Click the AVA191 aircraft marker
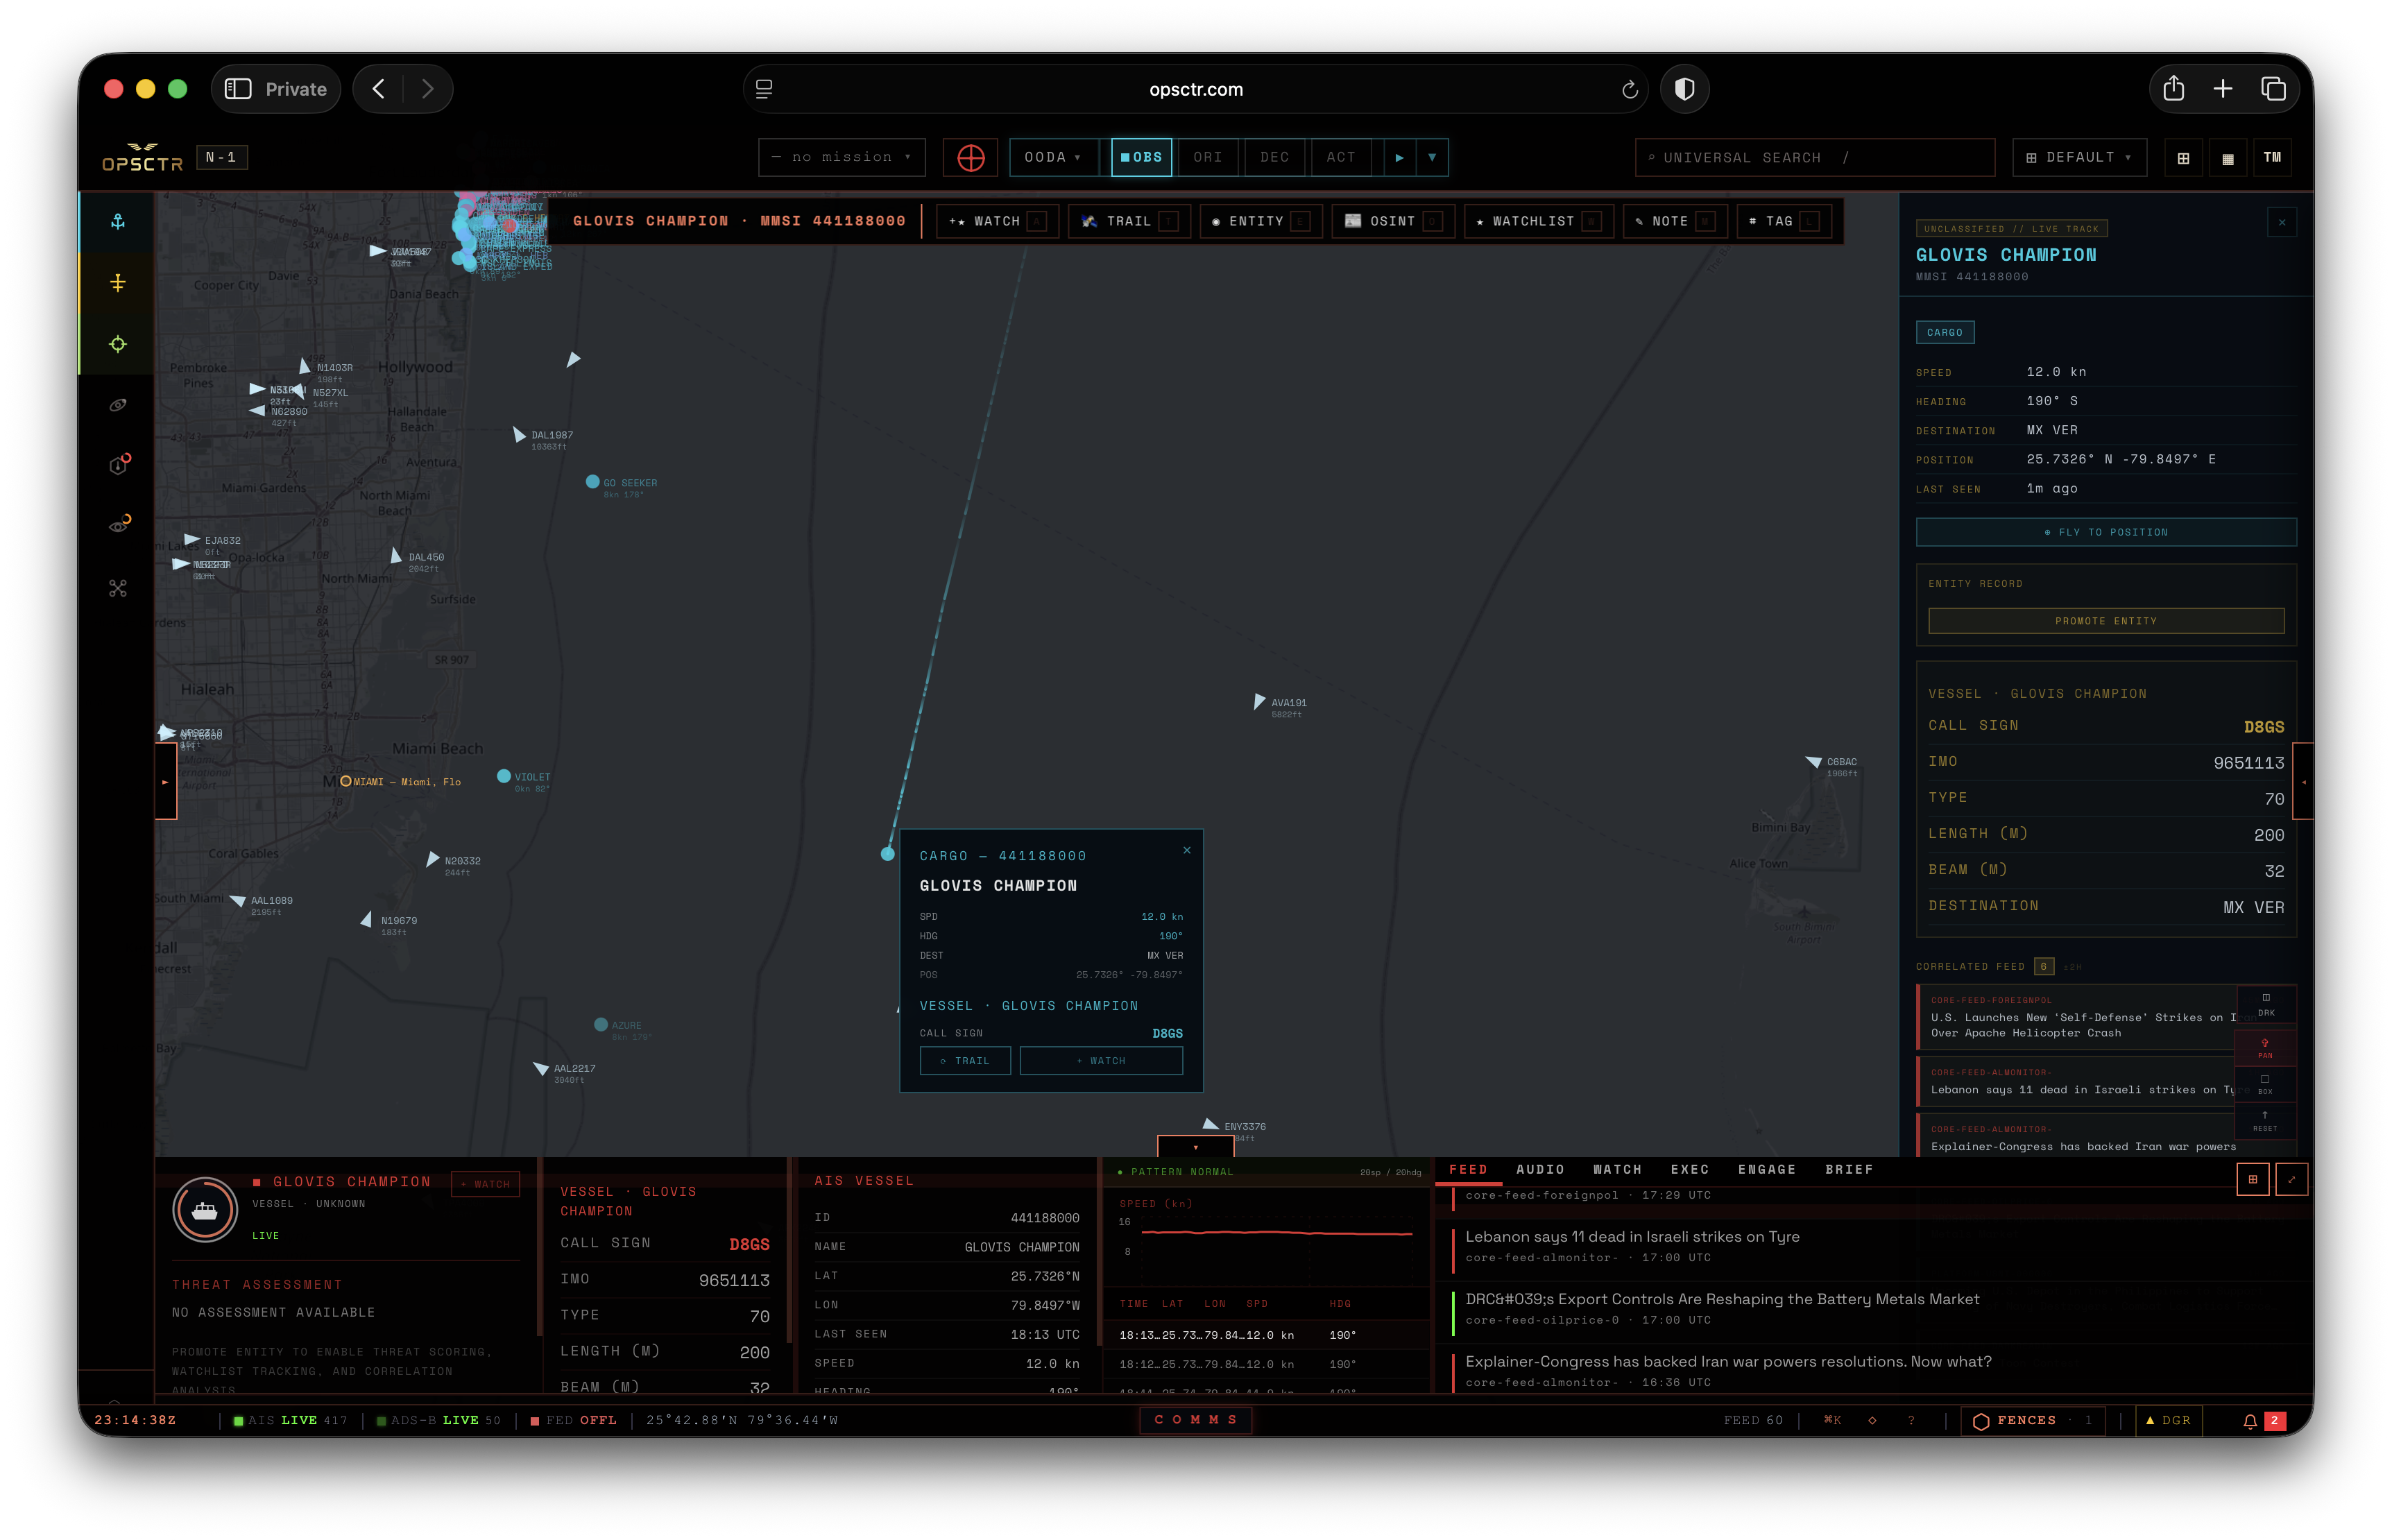The height and width of the screenshot is (1540, 2392). point(1259,702)
